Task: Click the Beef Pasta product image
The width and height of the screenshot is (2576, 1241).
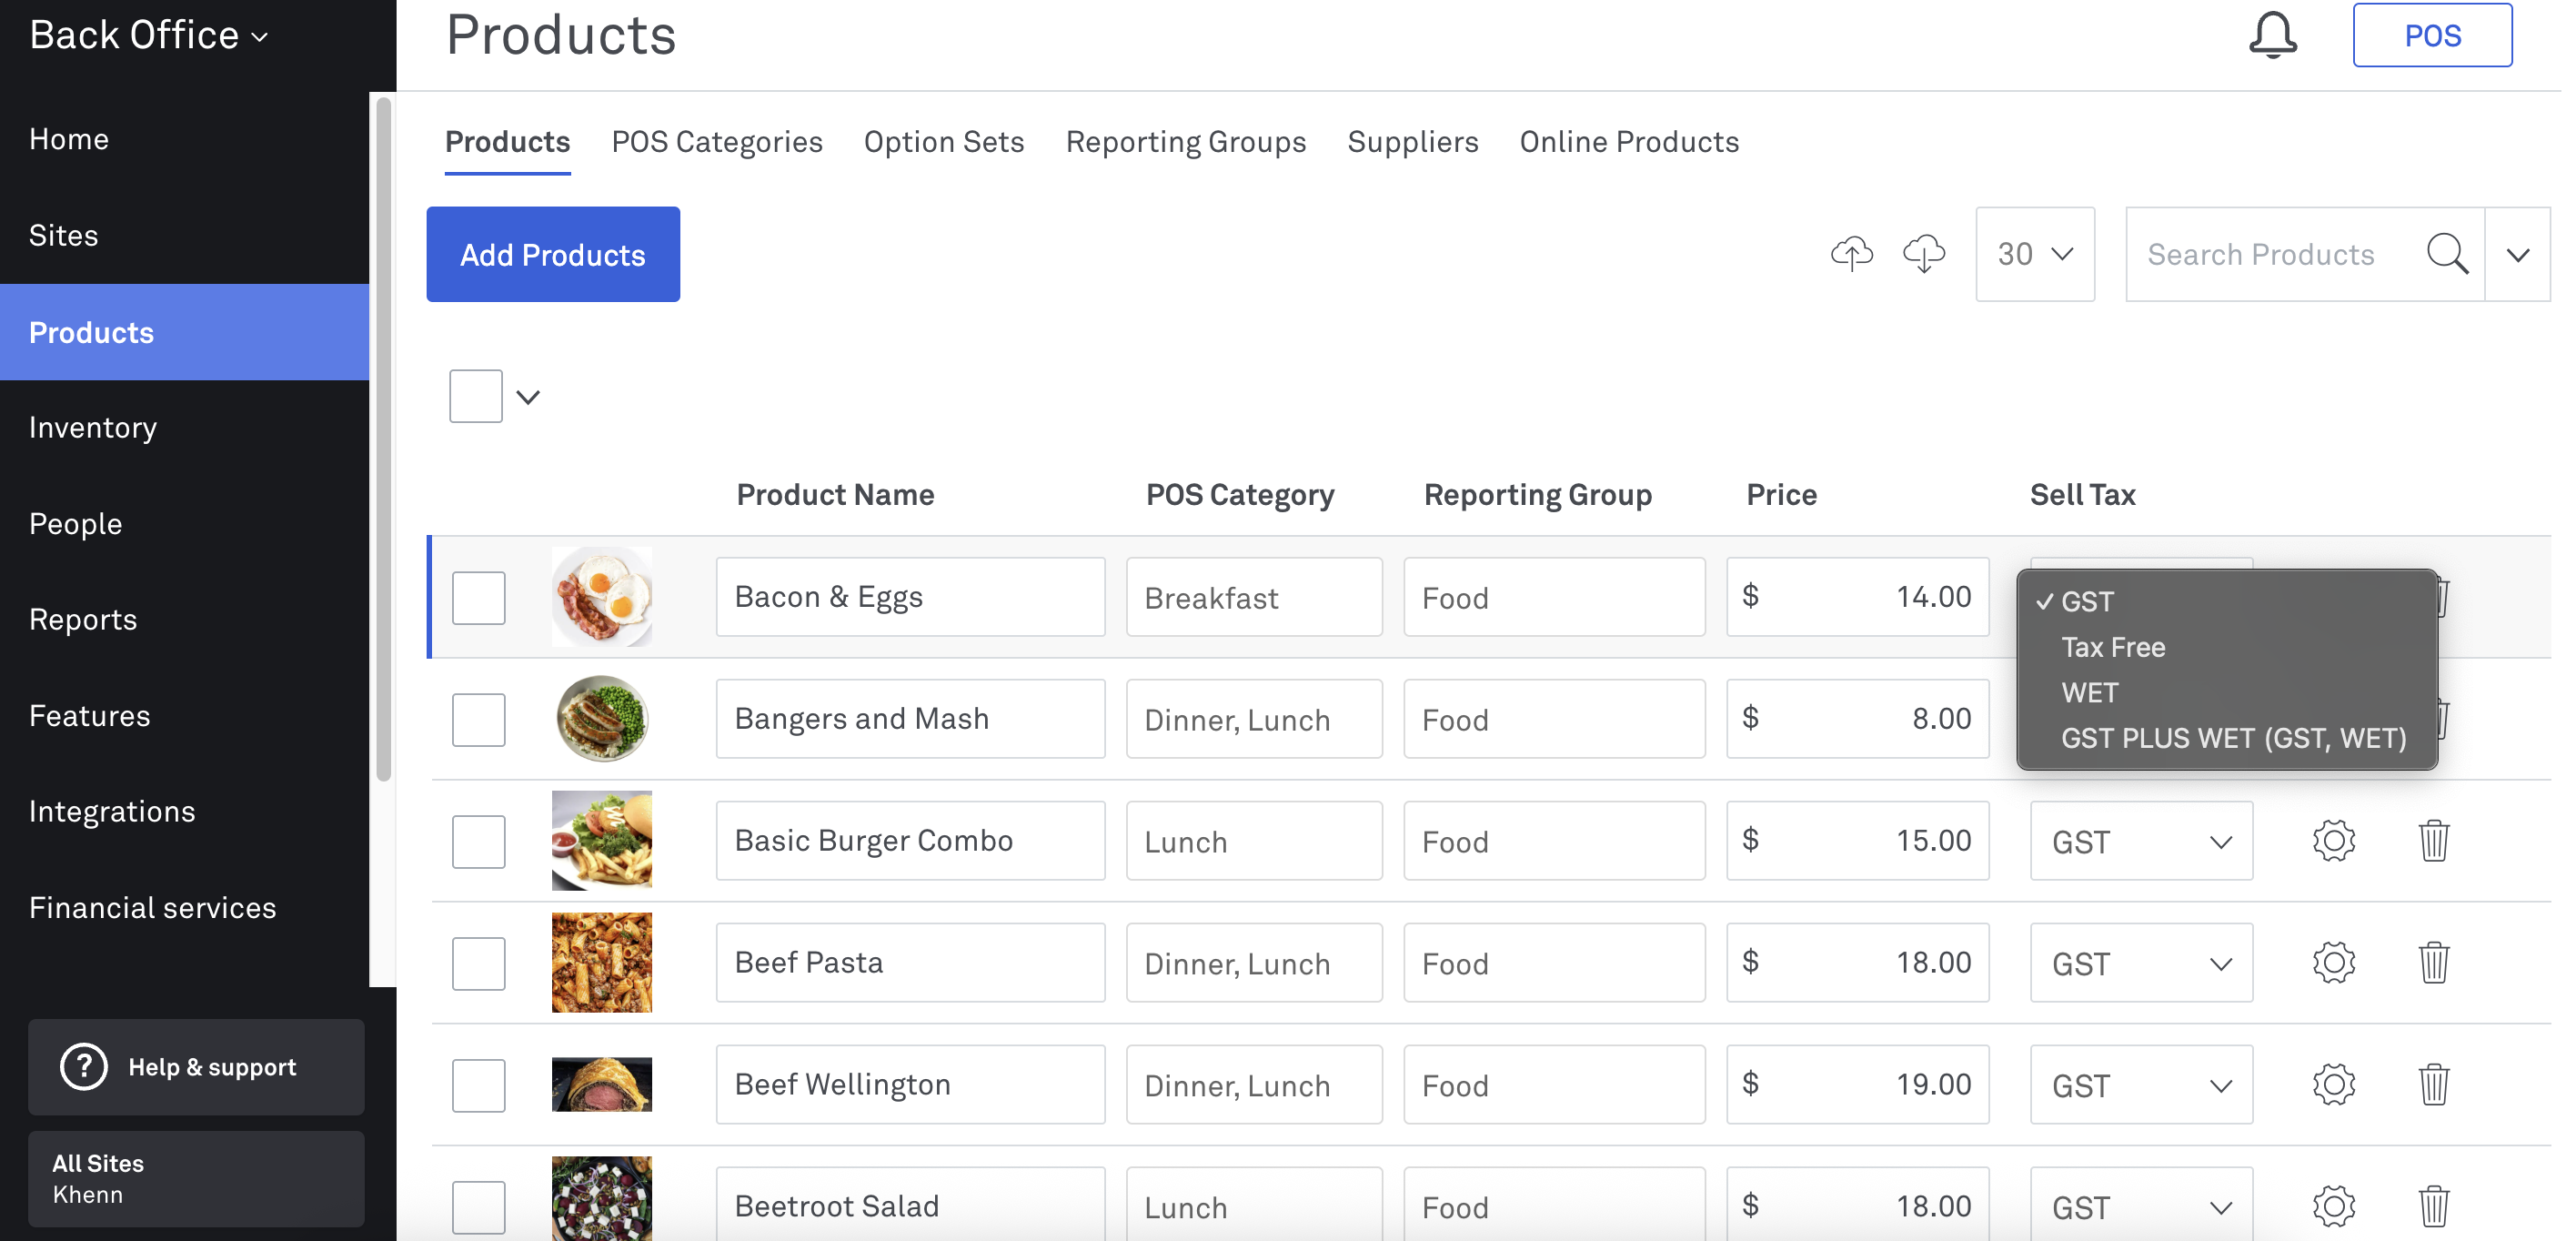Action: pyautogui.click(x=602, y=963)
